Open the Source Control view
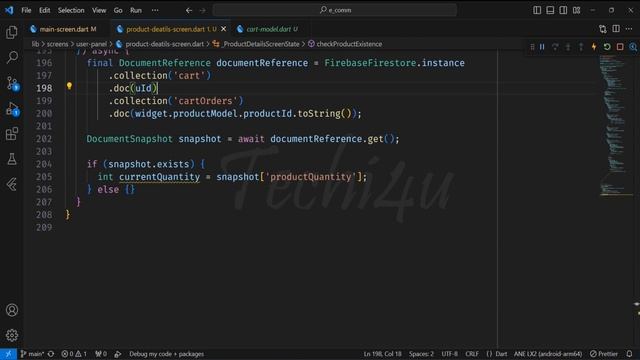Viewport: 640px width, 360px height. pyautogui.click(x=12, y=83)
